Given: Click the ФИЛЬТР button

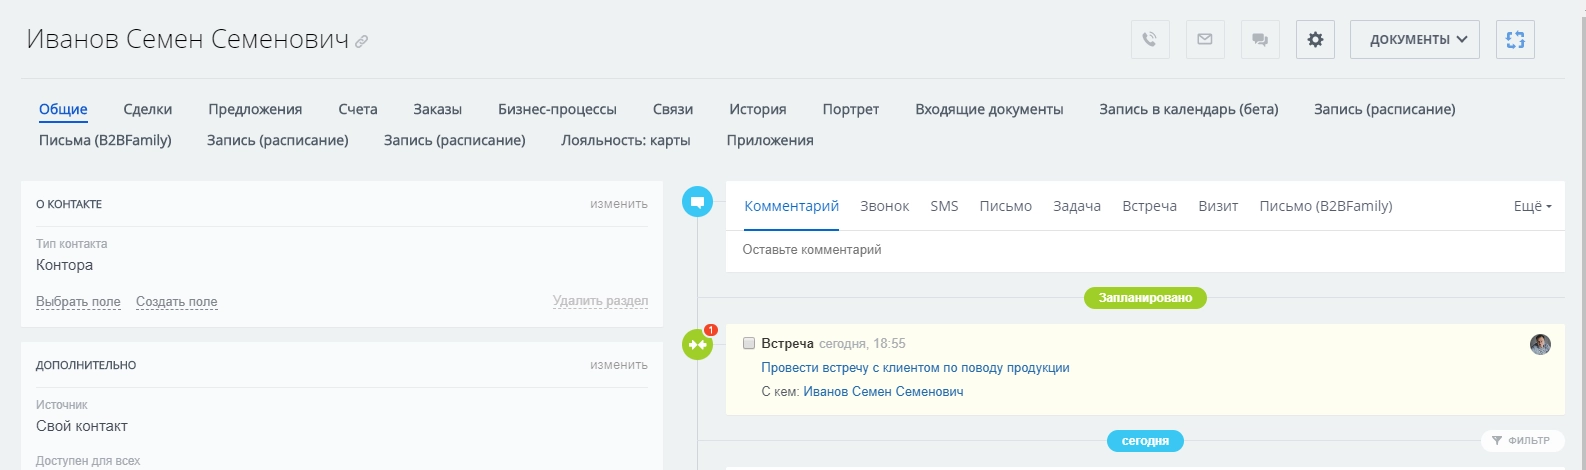Looking at the screenshot, I should point(1522,440).
